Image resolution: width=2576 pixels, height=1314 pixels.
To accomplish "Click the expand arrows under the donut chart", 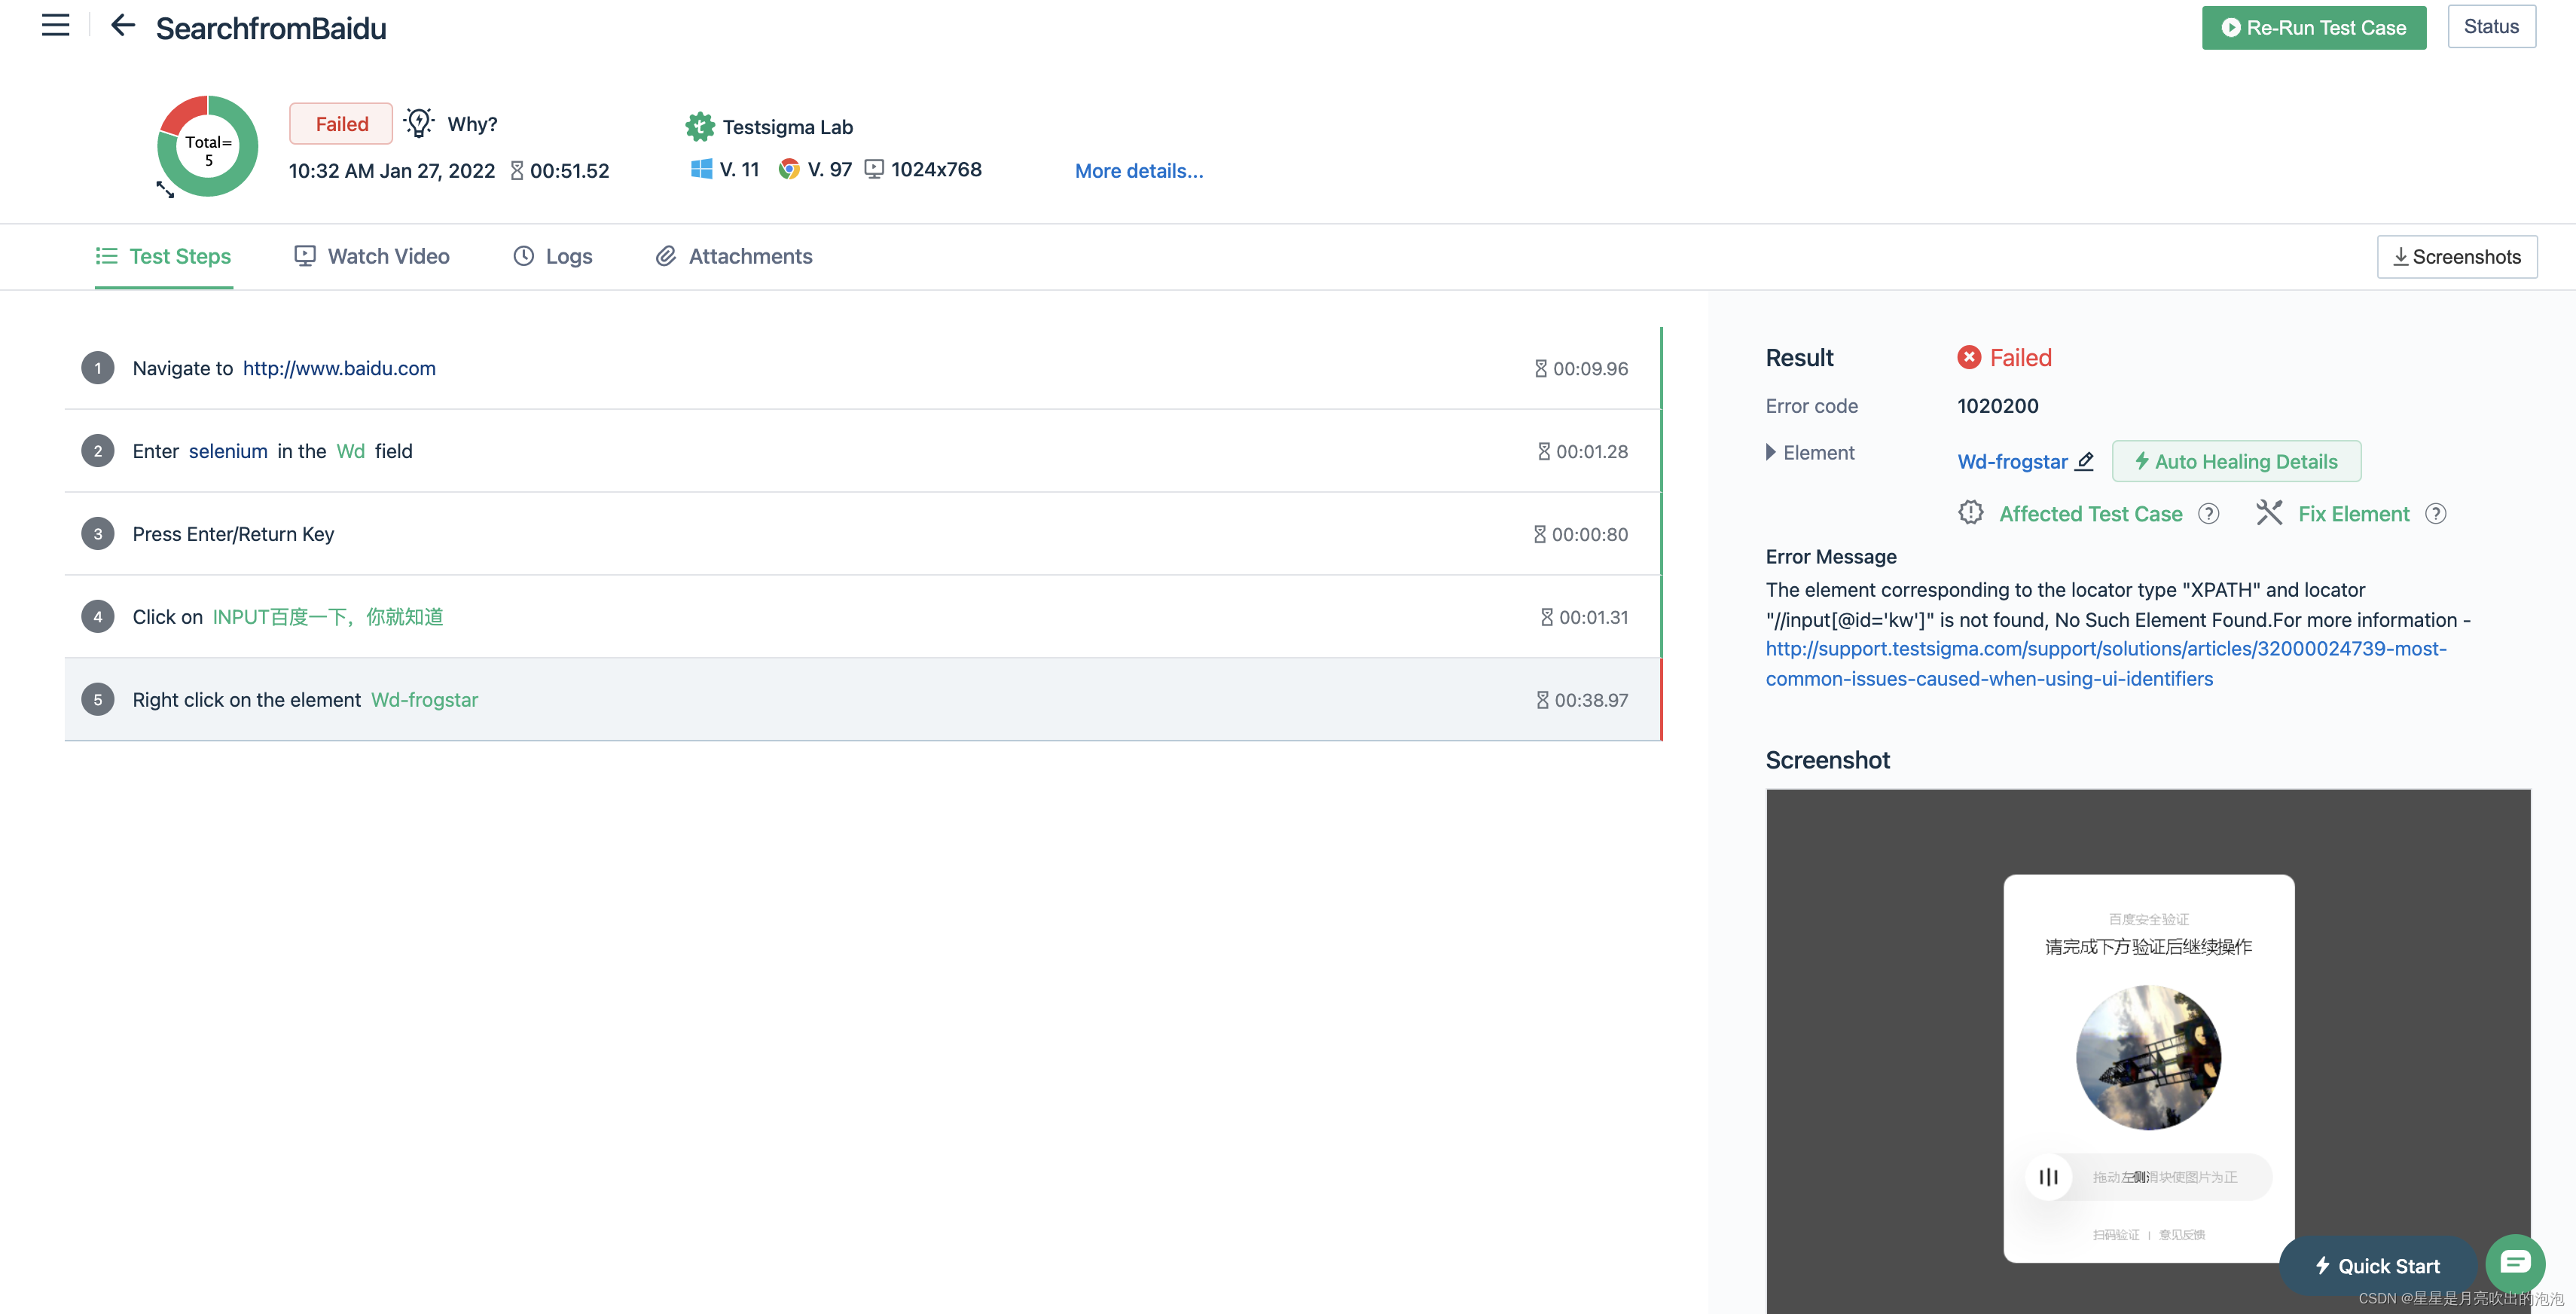I will [165, 189].
